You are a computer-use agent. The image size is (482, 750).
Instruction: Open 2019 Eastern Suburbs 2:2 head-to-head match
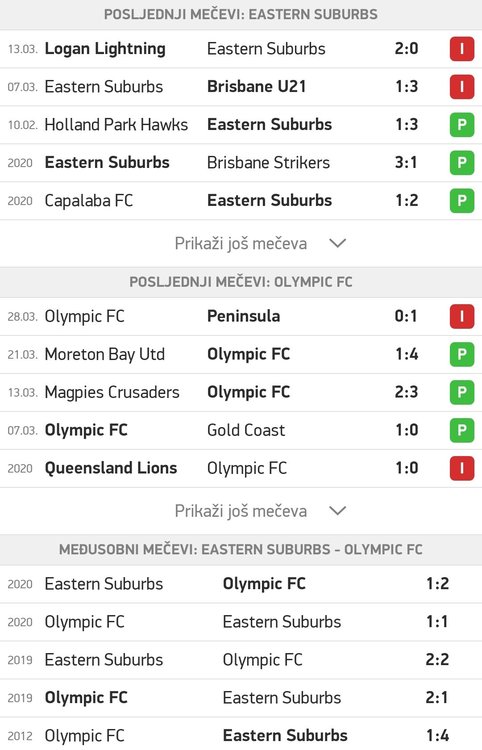[241, 660]
